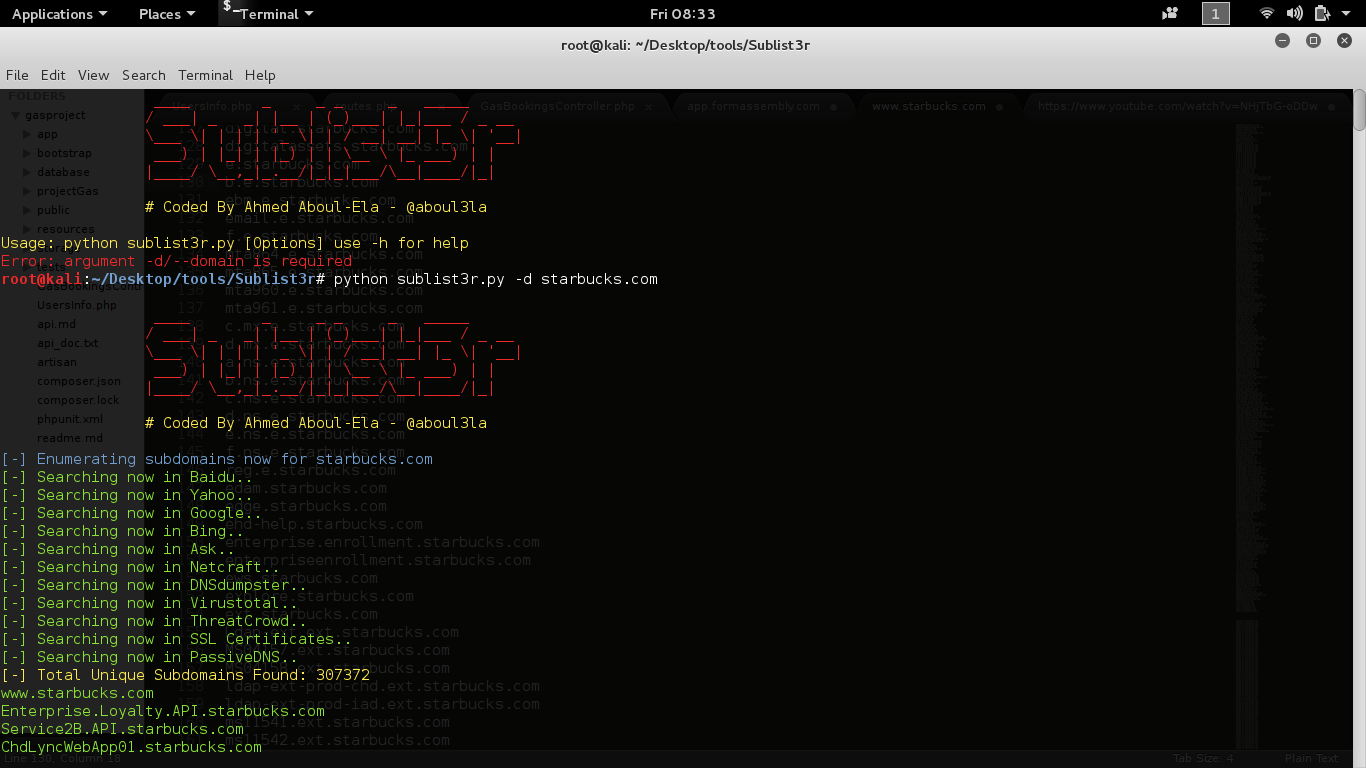Click the battery status icon
Viewport: 1366px width, 768px height.
click(x=1321, y=14)
